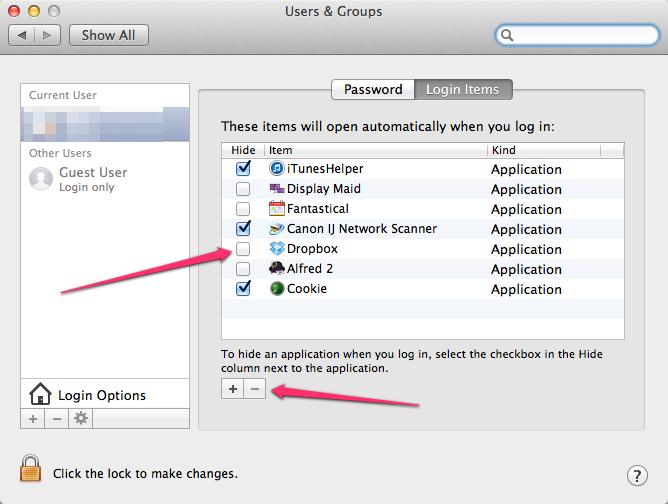Uncheck Hide for iTunesHelper
The width and height of the screenshot is (668, 504).
point(243,168)
